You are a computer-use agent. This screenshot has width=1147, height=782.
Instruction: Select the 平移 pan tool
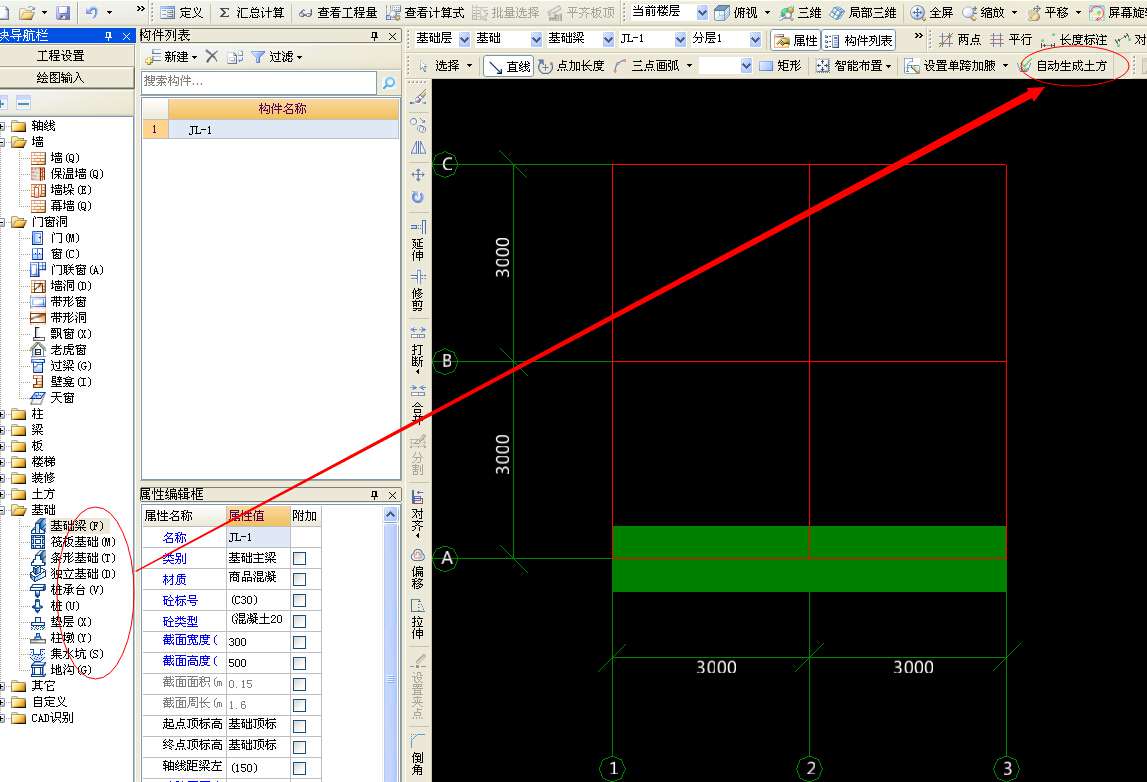(x=1048, y=12)
